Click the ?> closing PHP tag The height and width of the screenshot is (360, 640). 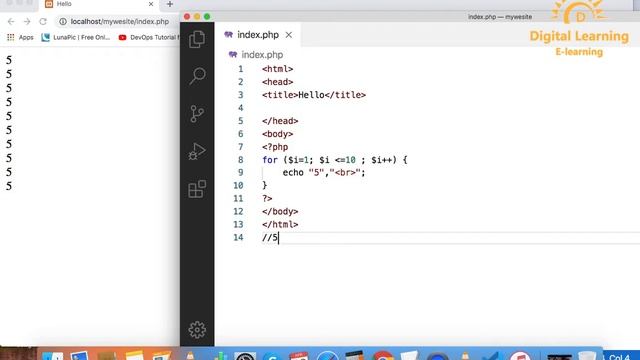[x=267, y=199]
